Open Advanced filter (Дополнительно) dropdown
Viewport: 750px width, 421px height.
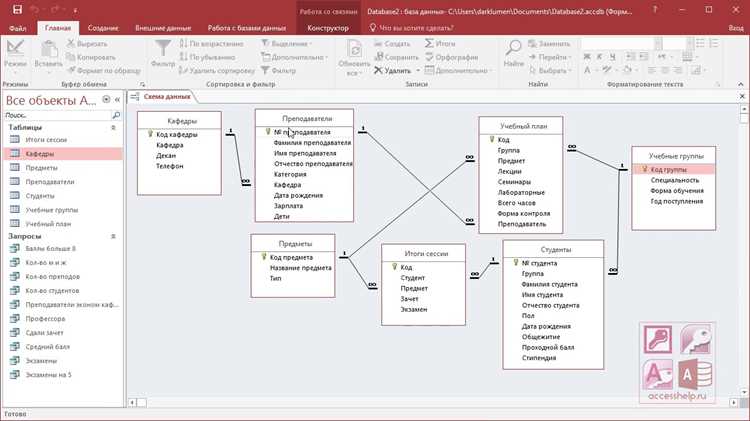294,57
